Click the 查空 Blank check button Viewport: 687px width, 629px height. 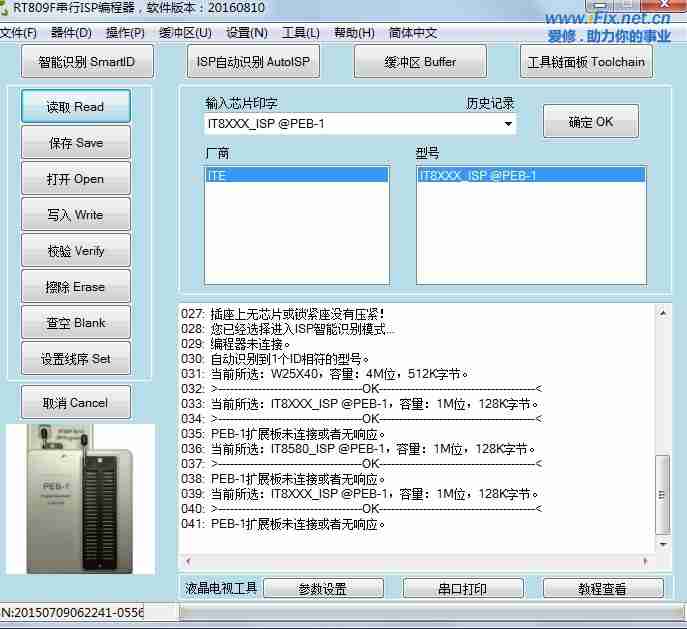tap(75, 323)
